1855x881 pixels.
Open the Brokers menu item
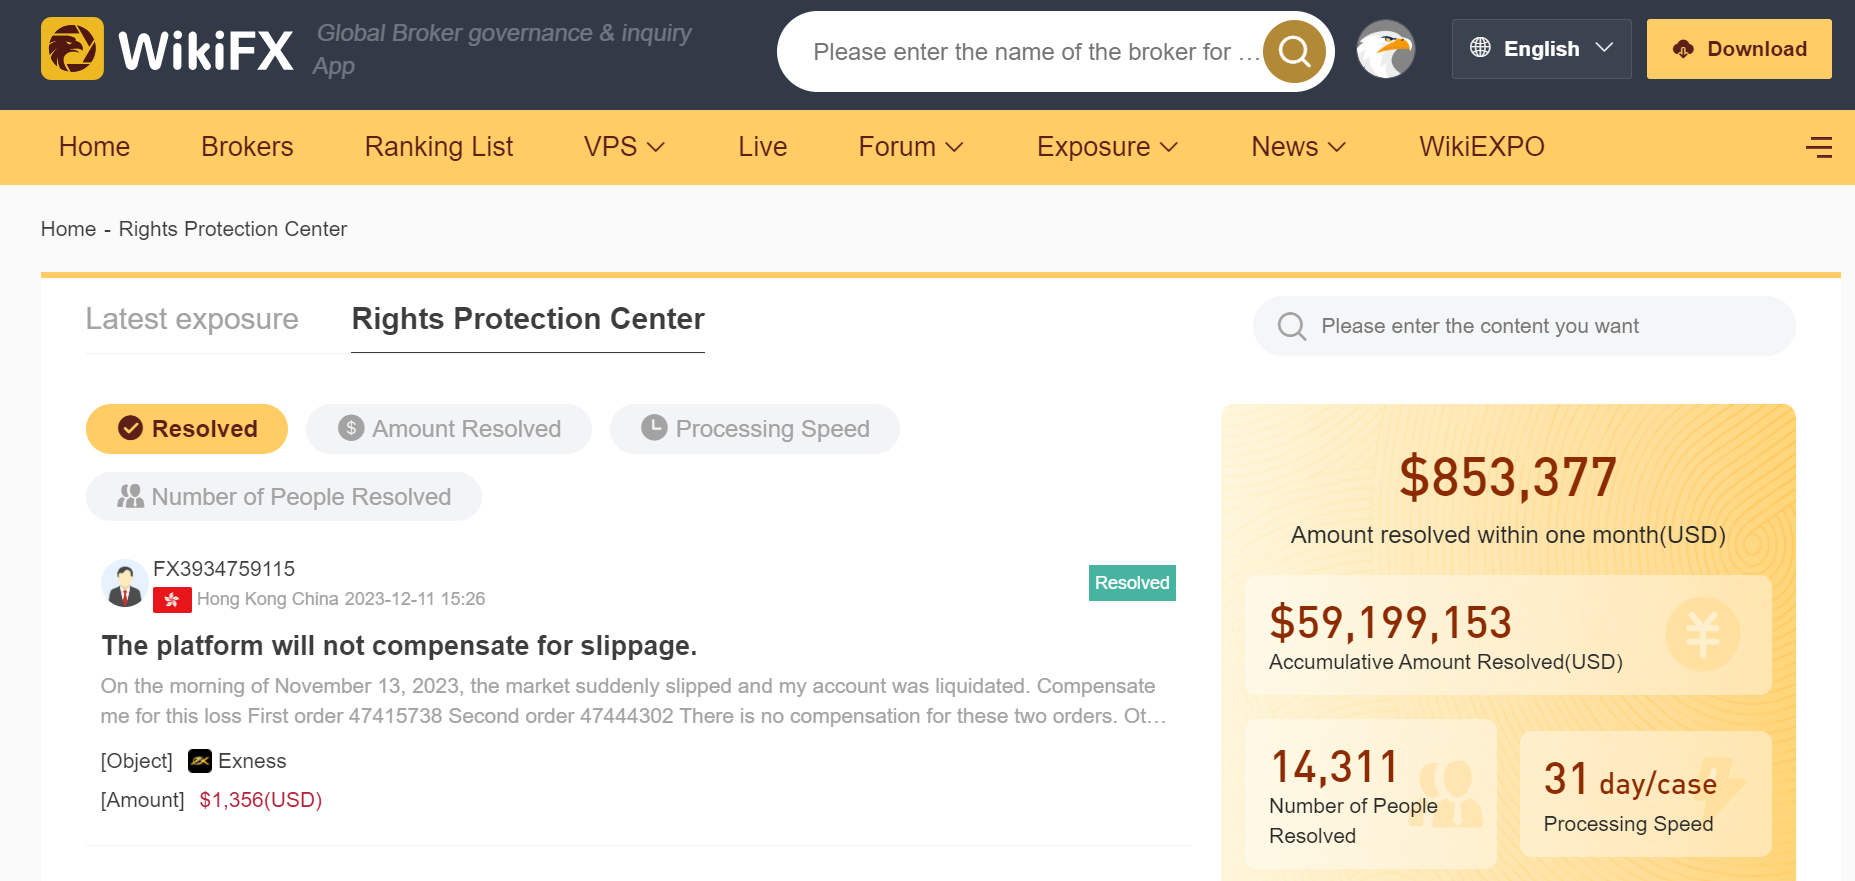click(247, 147)
